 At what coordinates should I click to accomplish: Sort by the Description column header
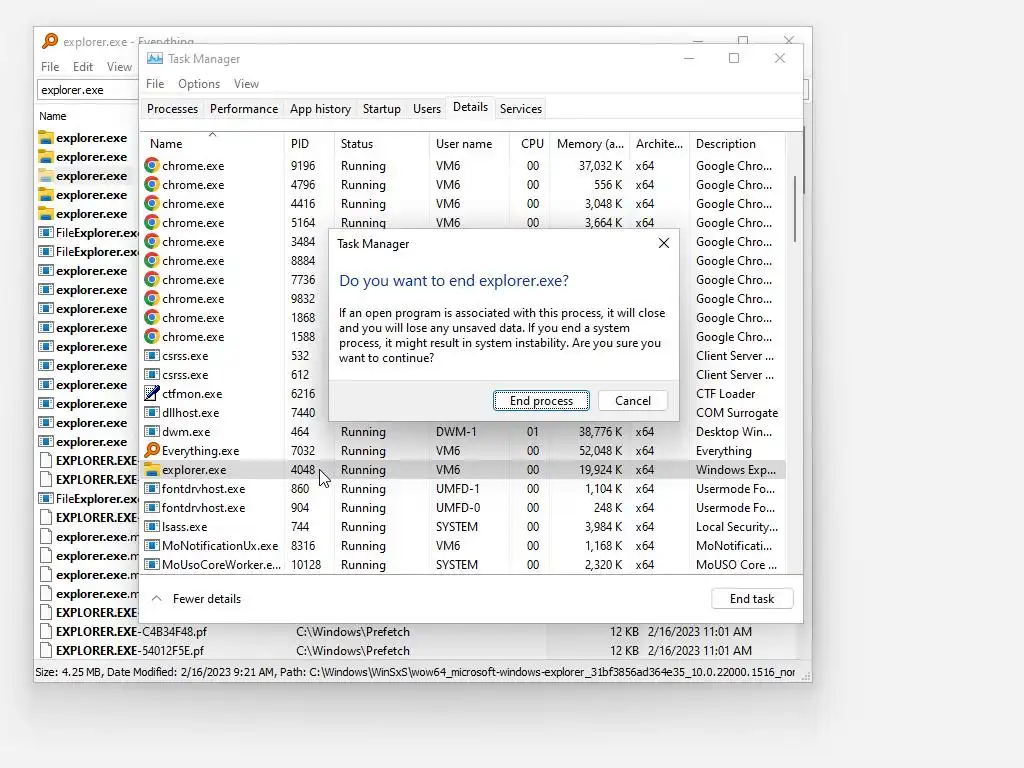[737, 144]
